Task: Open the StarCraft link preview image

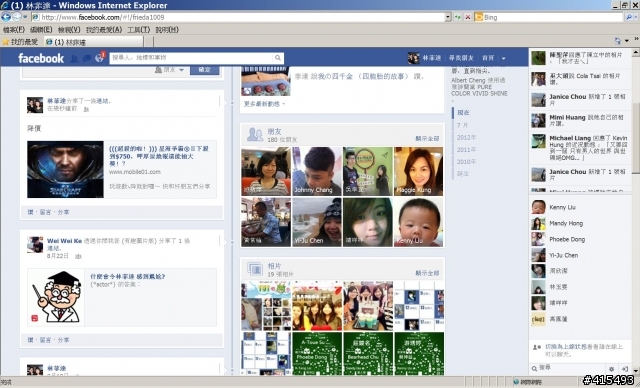Action: pos(65,169)
